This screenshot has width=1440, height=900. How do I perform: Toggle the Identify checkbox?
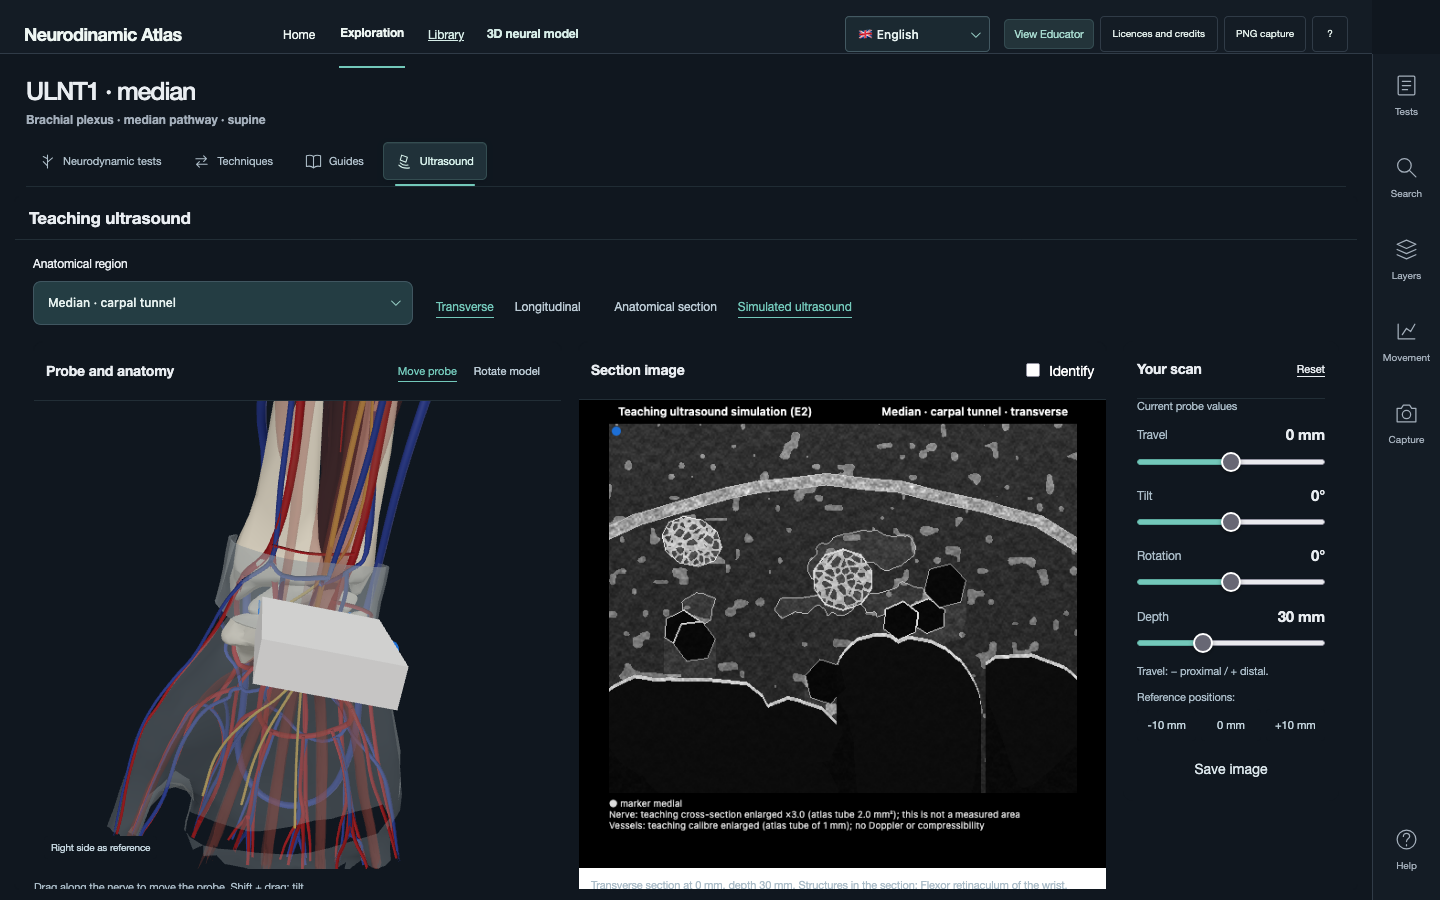click(1033, 370)
